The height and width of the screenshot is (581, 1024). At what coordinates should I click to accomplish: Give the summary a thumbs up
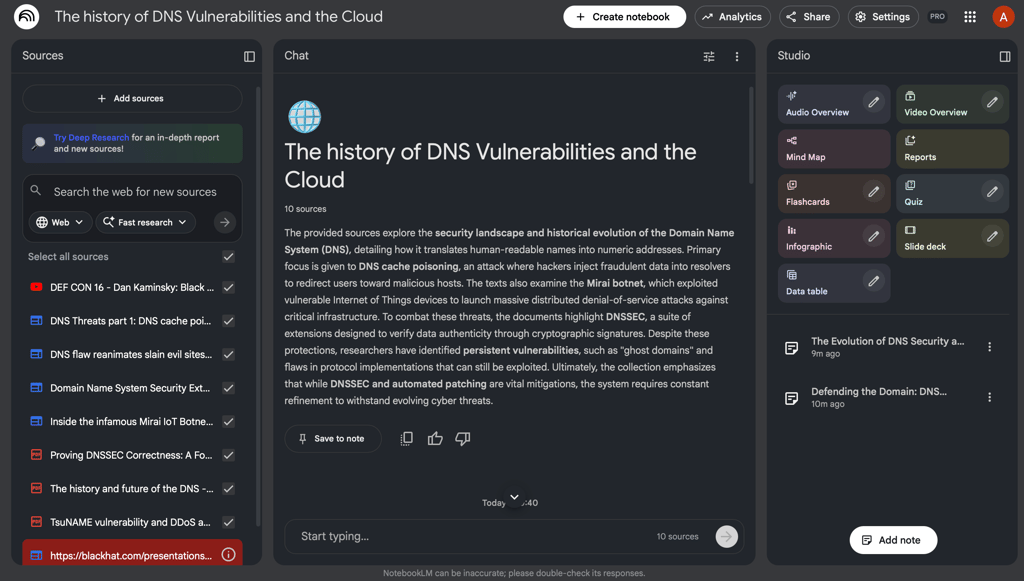coord(435,439)
